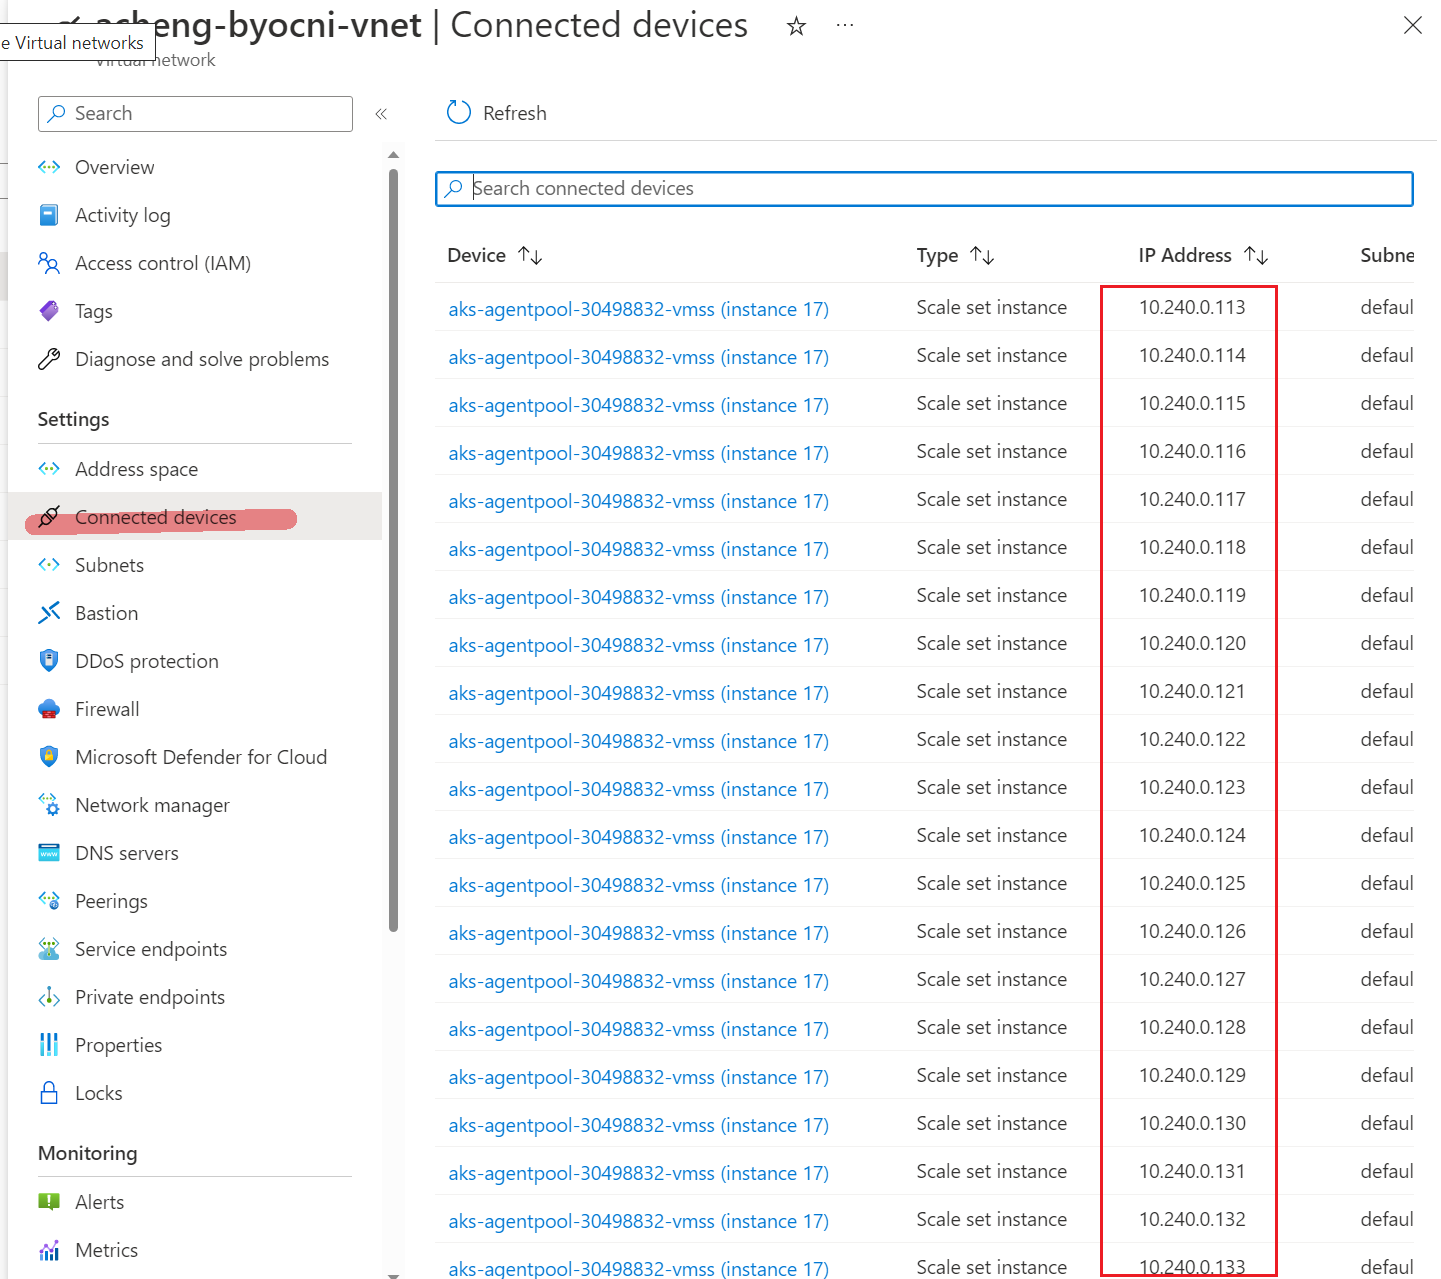Click the Properties icon
The image size is (1441, 1279).
point(49,1045)
